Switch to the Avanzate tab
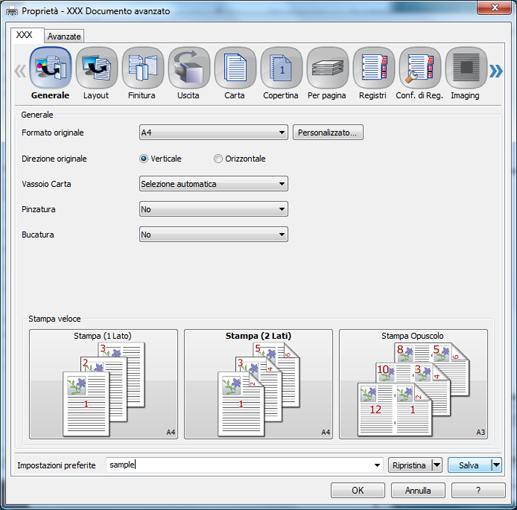 point(64,36)
